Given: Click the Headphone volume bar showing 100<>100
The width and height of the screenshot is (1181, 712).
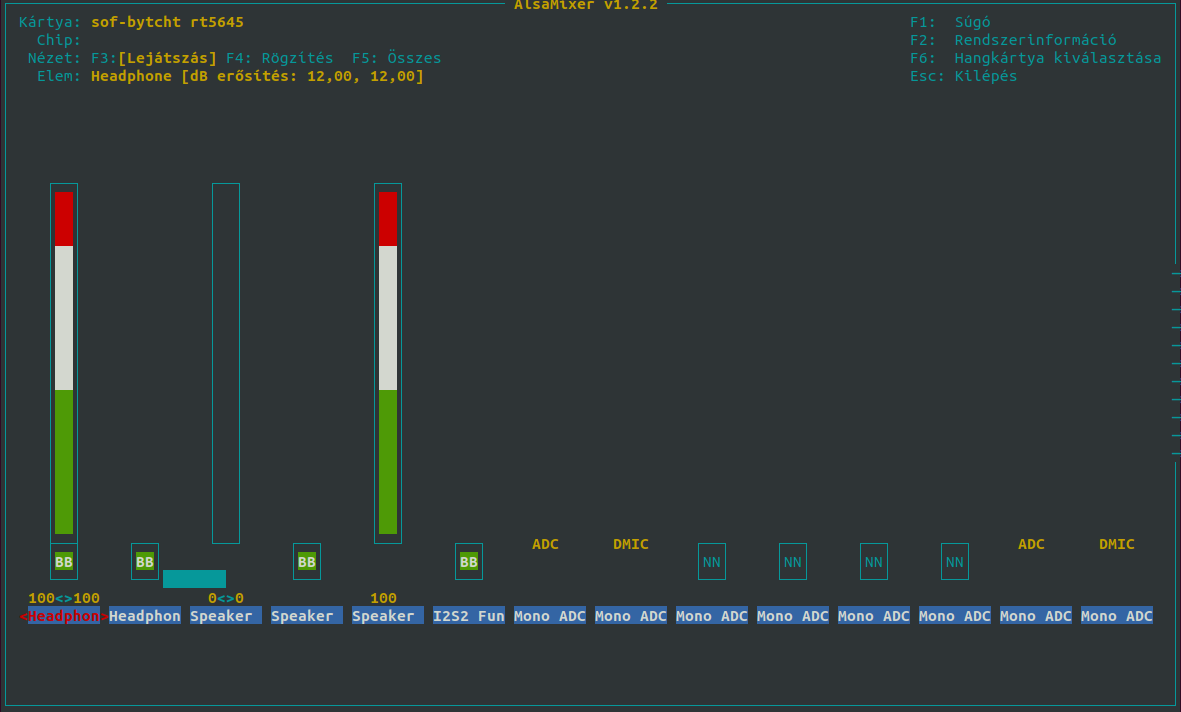Looking at the screenshot, I should click(64, 363).
